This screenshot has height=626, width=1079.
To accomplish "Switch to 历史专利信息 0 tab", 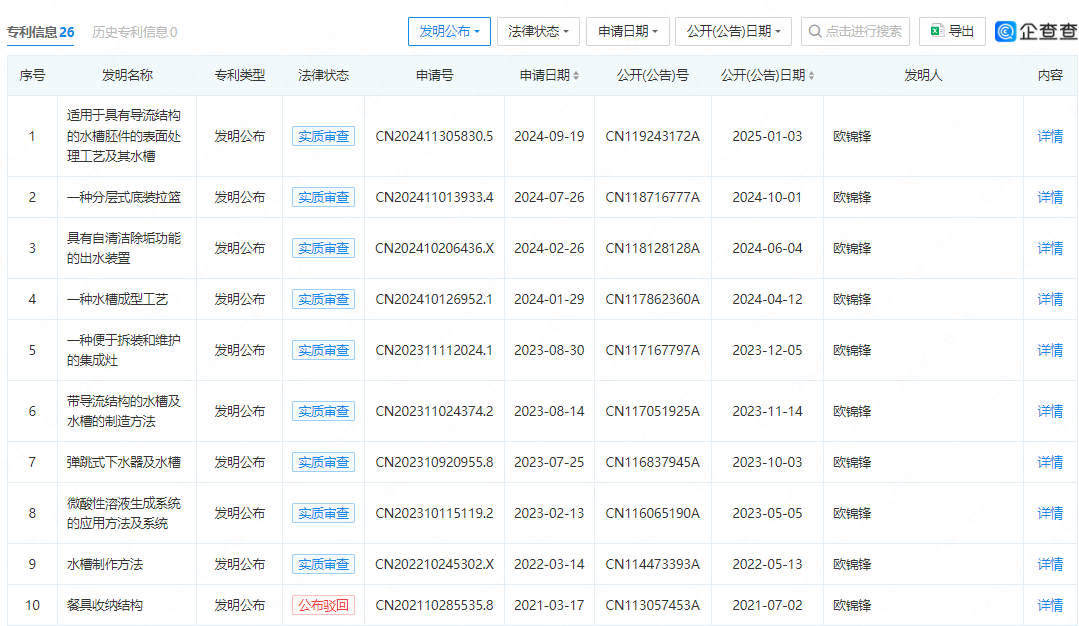I will coord(135,32).
